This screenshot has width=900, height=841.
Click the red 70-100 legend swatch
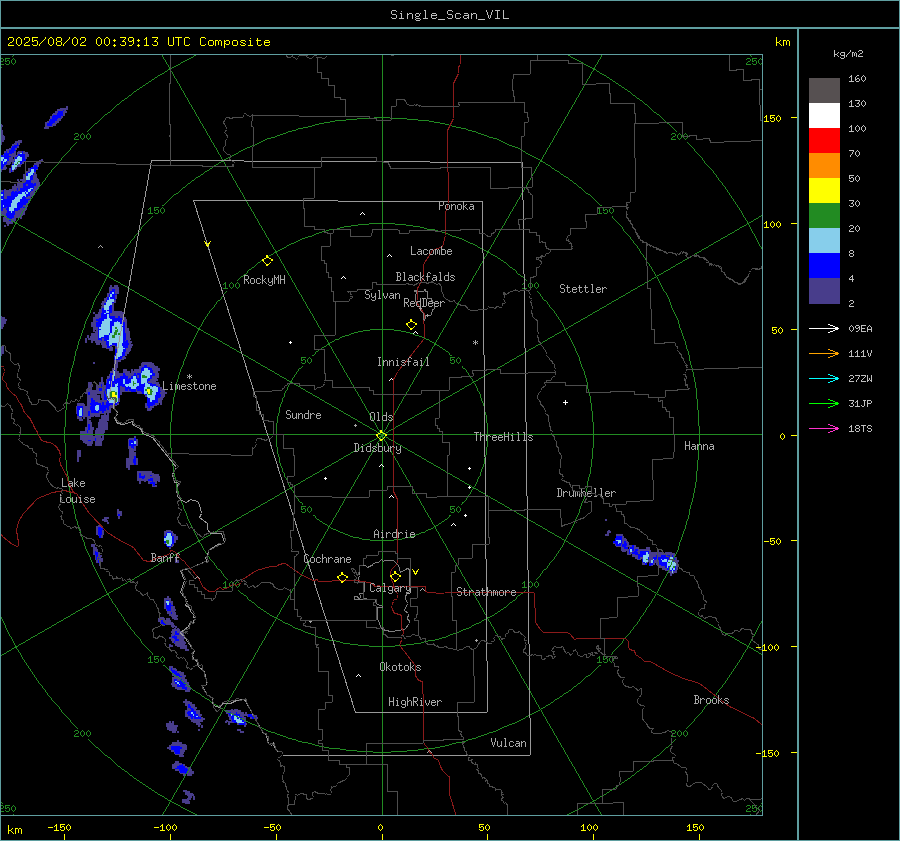tap(824, 141)
